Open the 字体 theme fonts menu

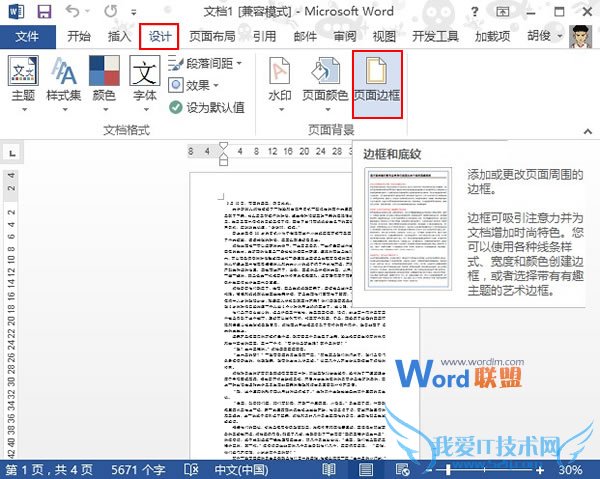pos(145,83)
